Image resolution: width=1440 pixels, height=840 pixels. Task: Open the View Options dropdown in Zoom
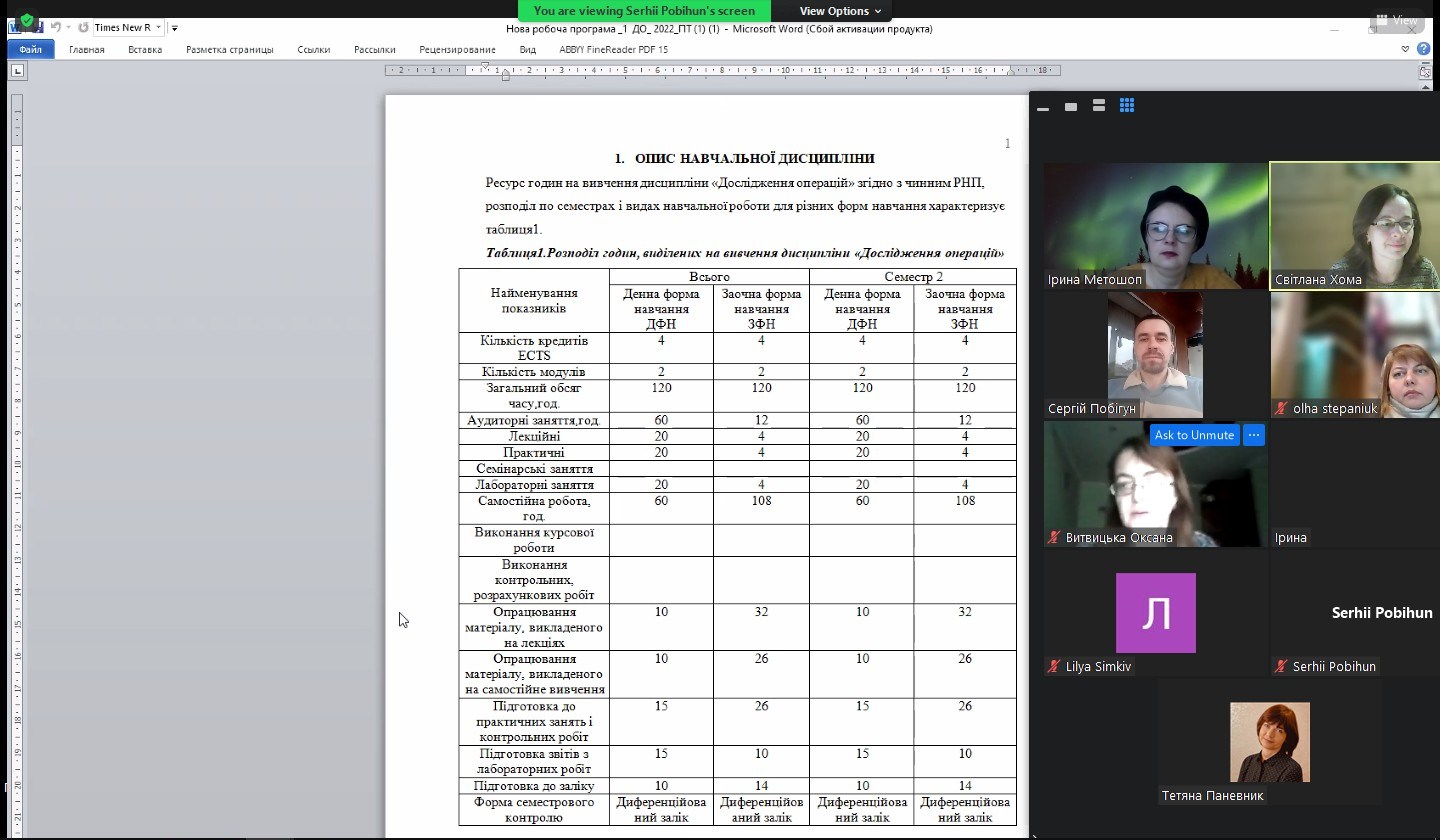tap(840, 11)
